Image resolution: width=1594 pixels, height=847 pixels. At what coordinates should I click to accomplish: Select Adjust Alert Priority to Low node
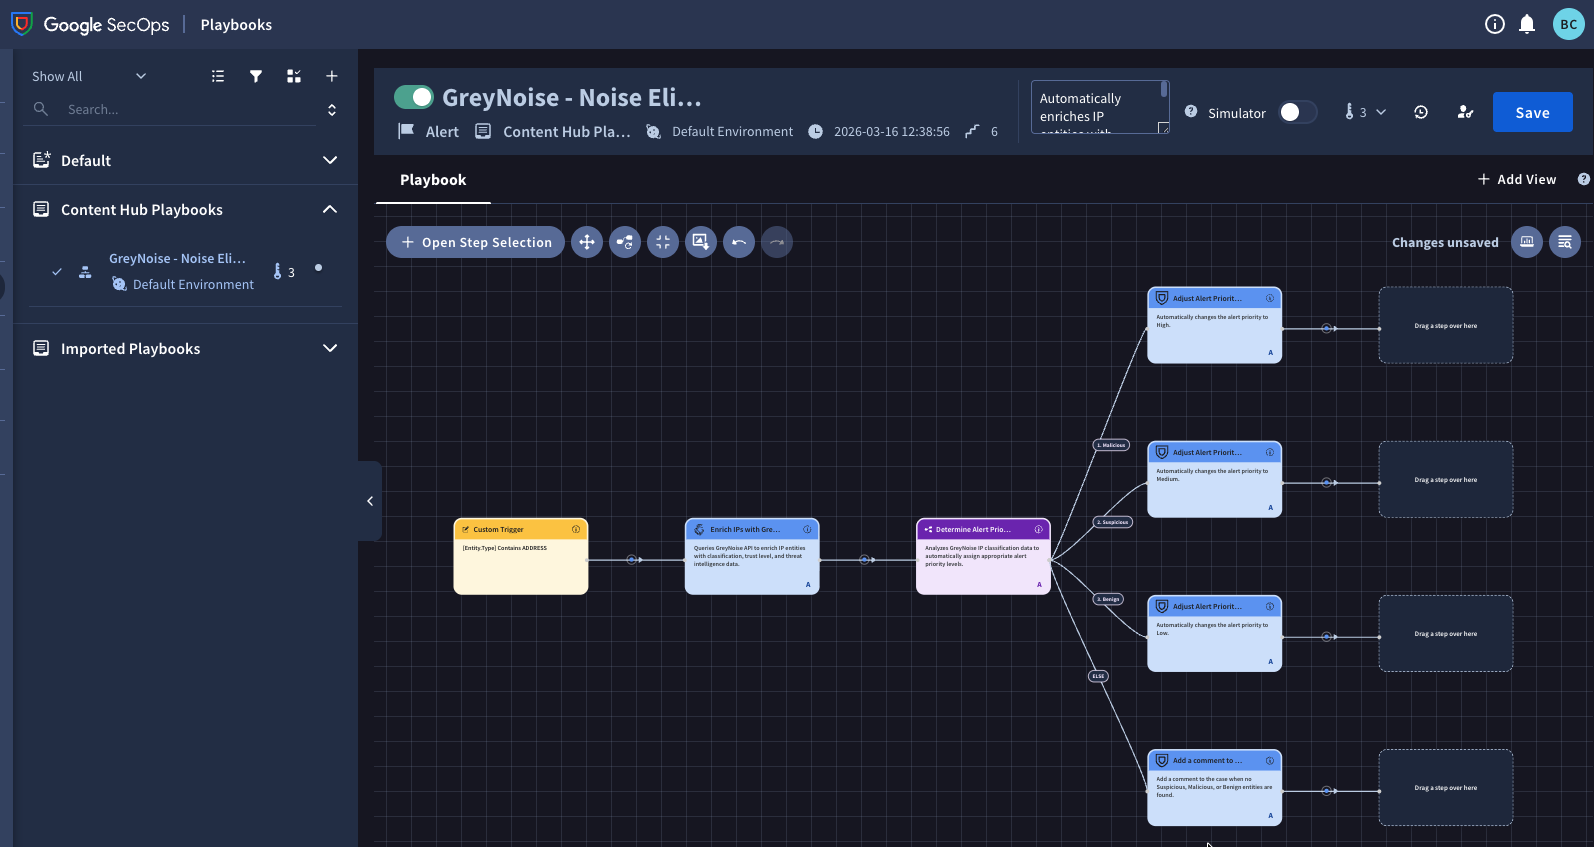pyautogui.click(x=1214, y=633)
